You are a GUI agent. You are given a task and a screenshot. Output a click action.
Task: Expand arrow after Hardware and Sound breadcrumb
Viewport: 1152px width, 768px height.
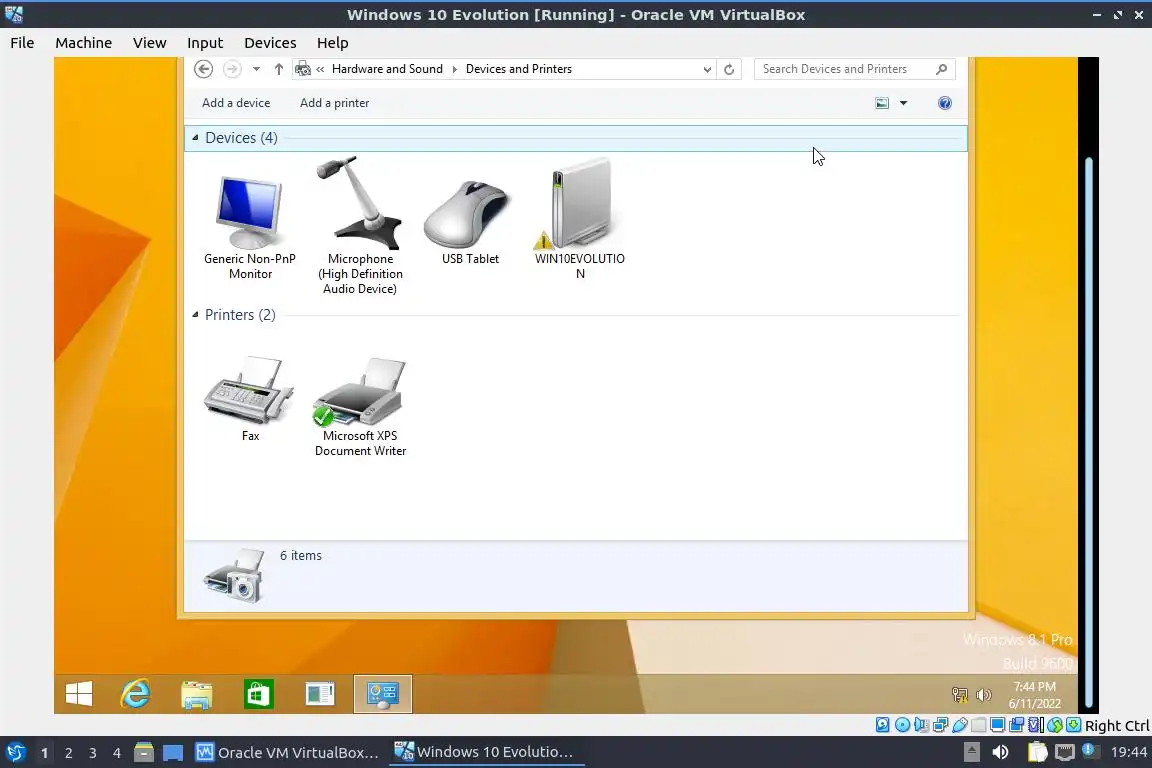click(454, 69)
